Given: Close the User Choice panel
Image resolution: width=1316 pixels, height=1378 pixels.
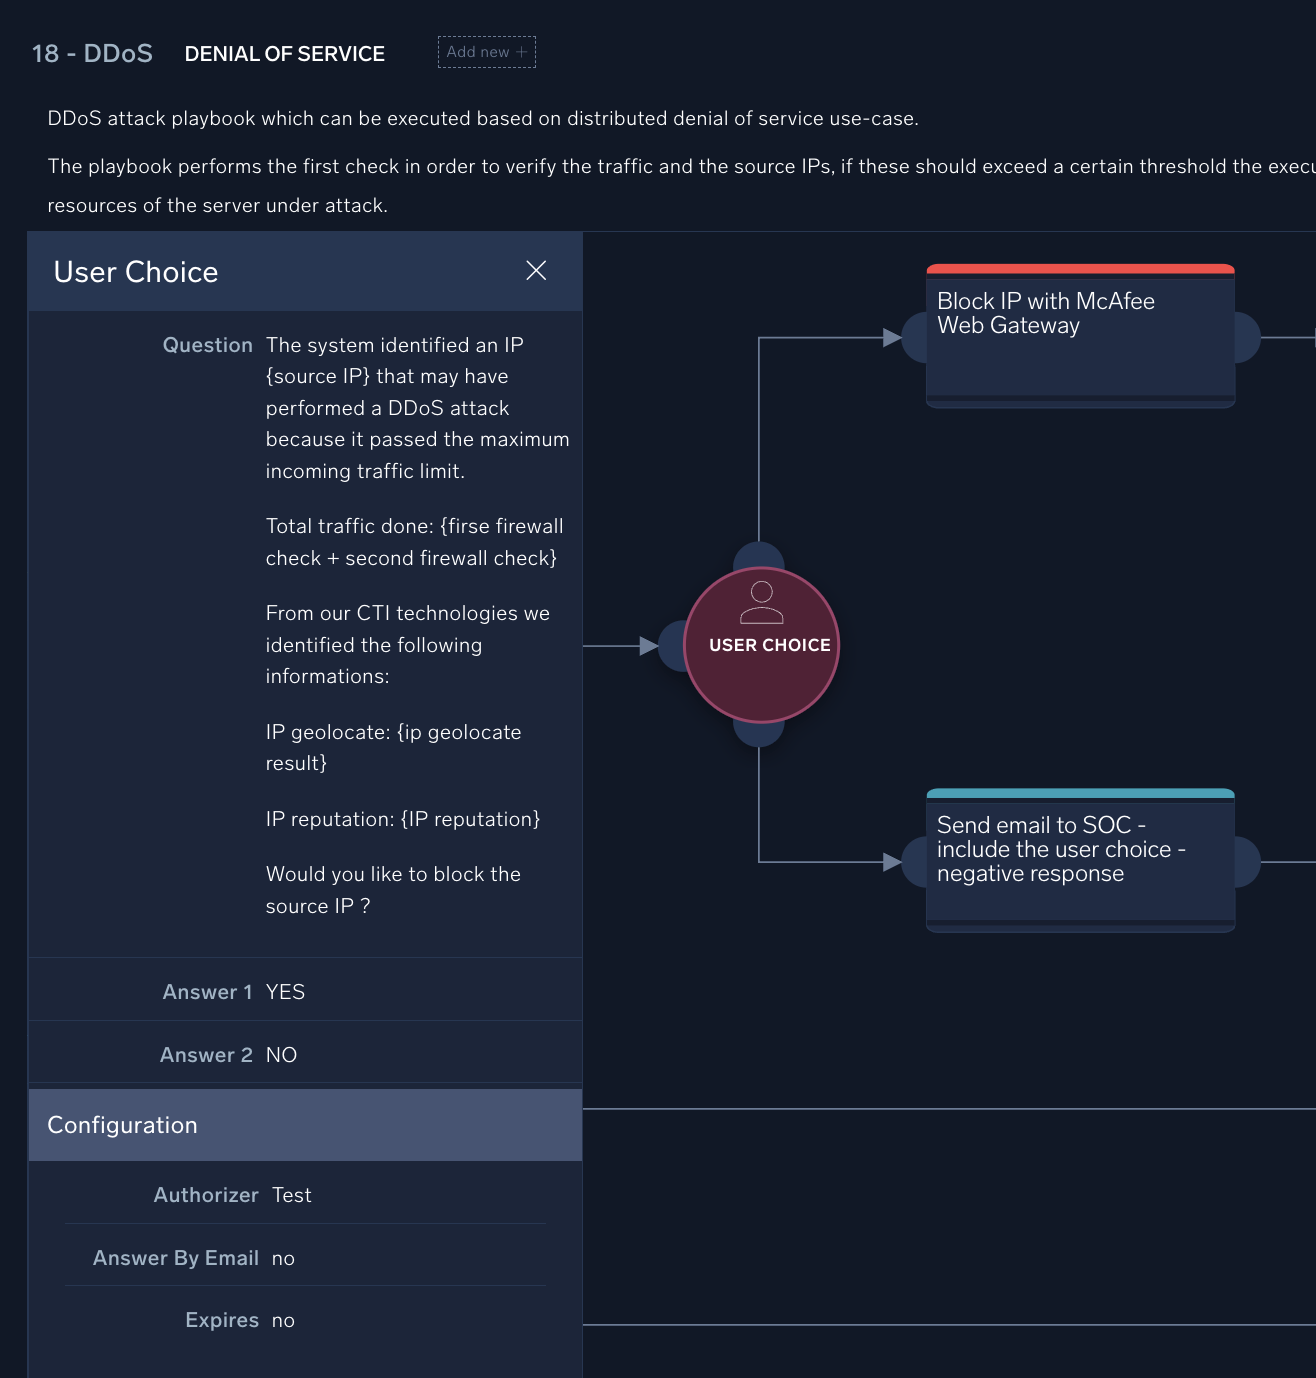Looking at the screenshot, I should point(536,270).
